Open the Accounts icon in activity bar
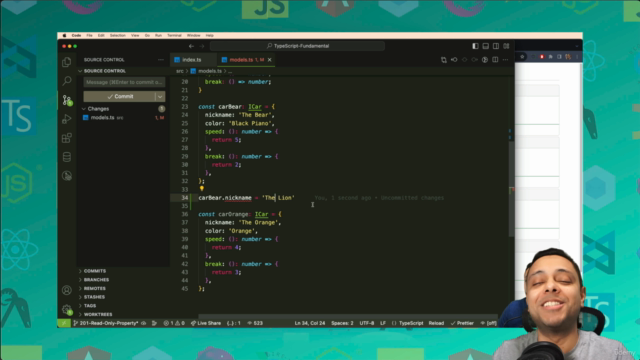This screenshot has height=360, width=640. coord(67,290)
